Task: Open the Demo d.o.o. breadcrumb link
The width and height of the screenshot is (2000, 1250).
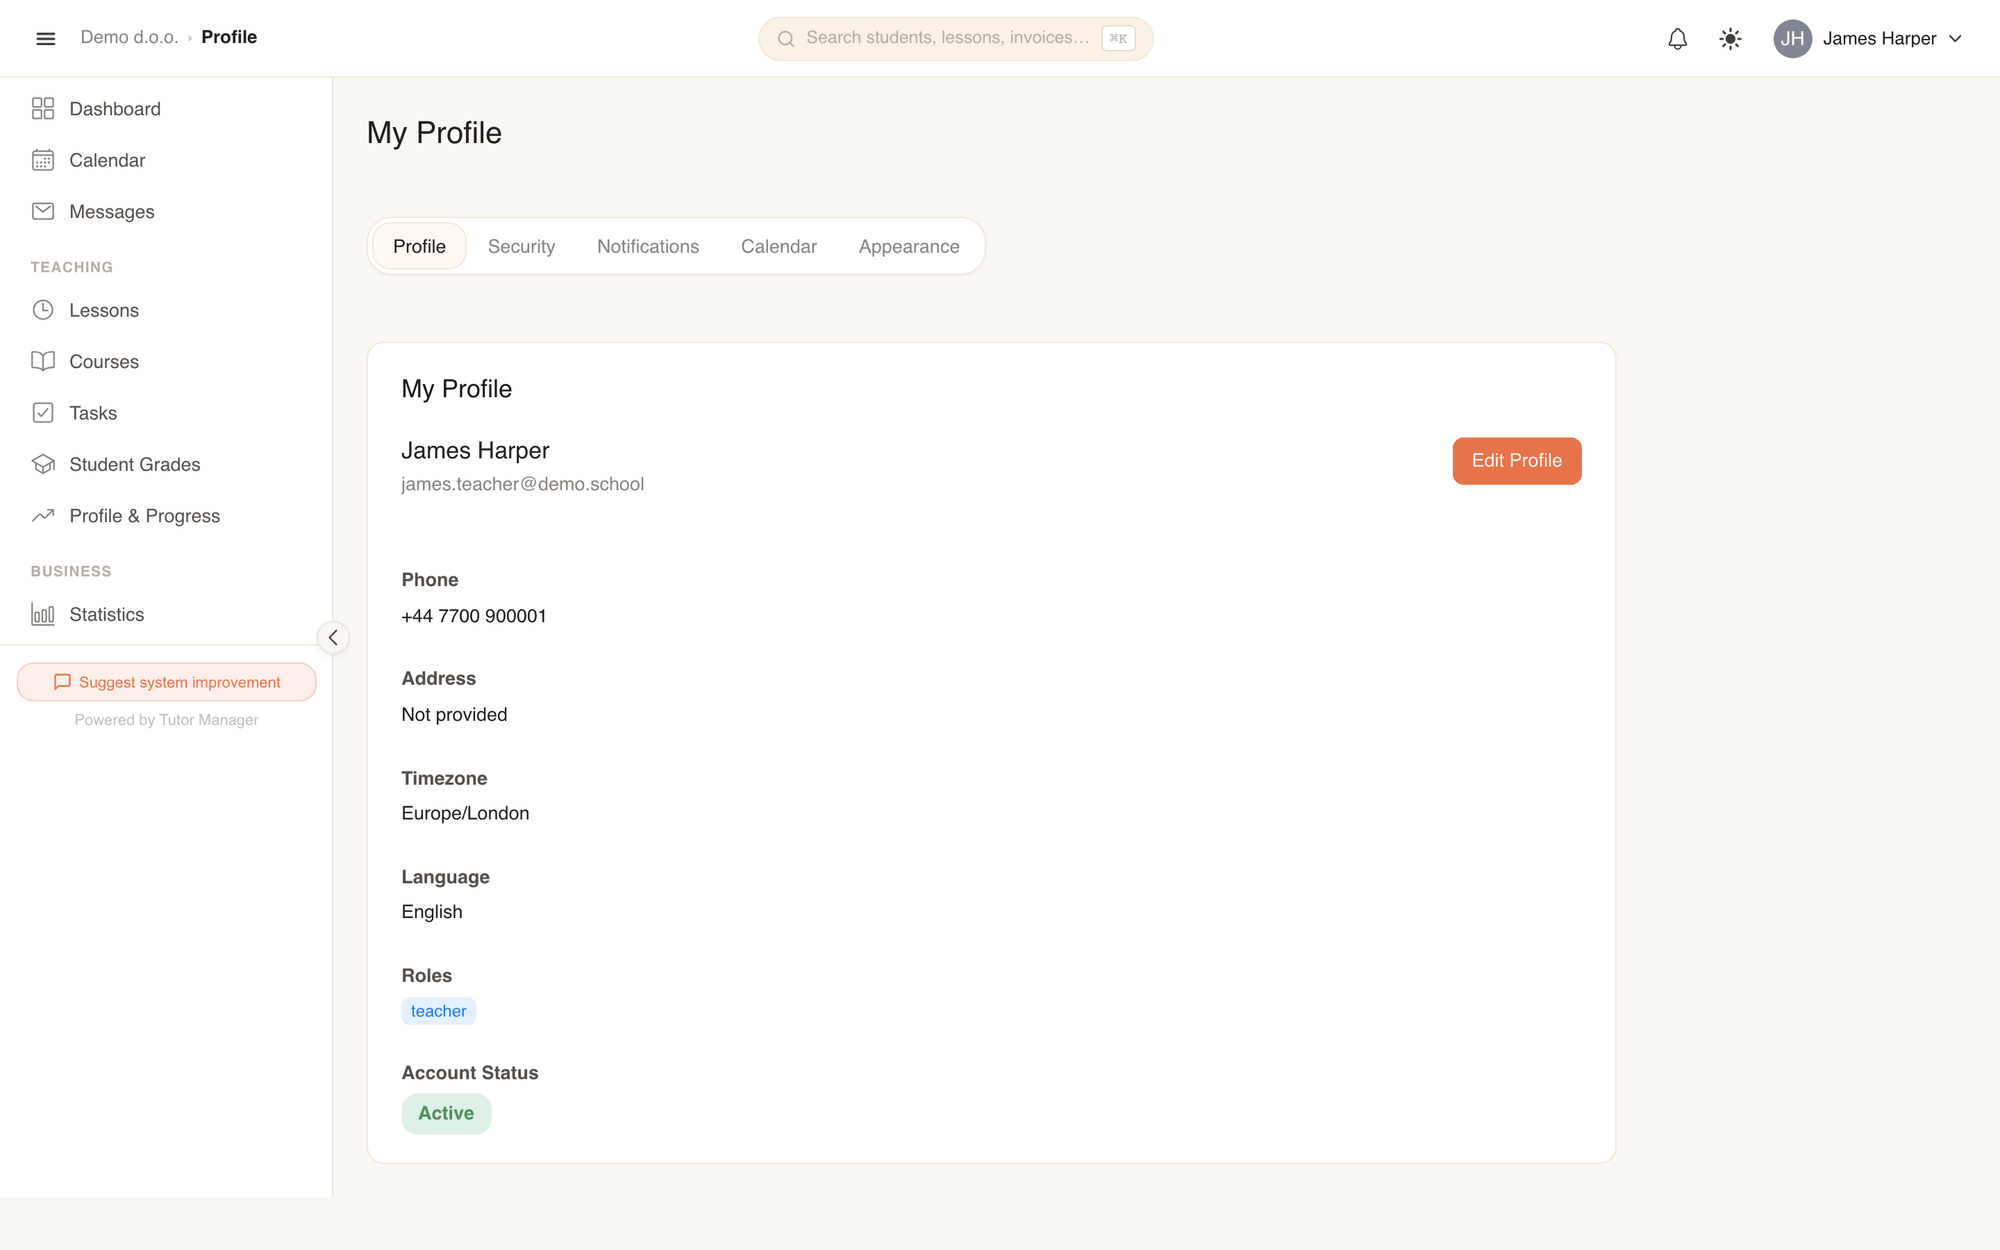Action: [129, 37]
